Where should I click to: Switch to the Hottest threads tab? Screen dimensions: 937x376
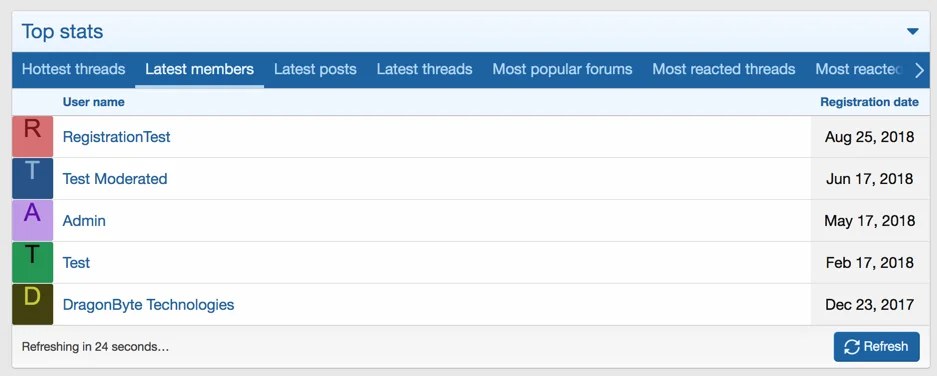74,69
